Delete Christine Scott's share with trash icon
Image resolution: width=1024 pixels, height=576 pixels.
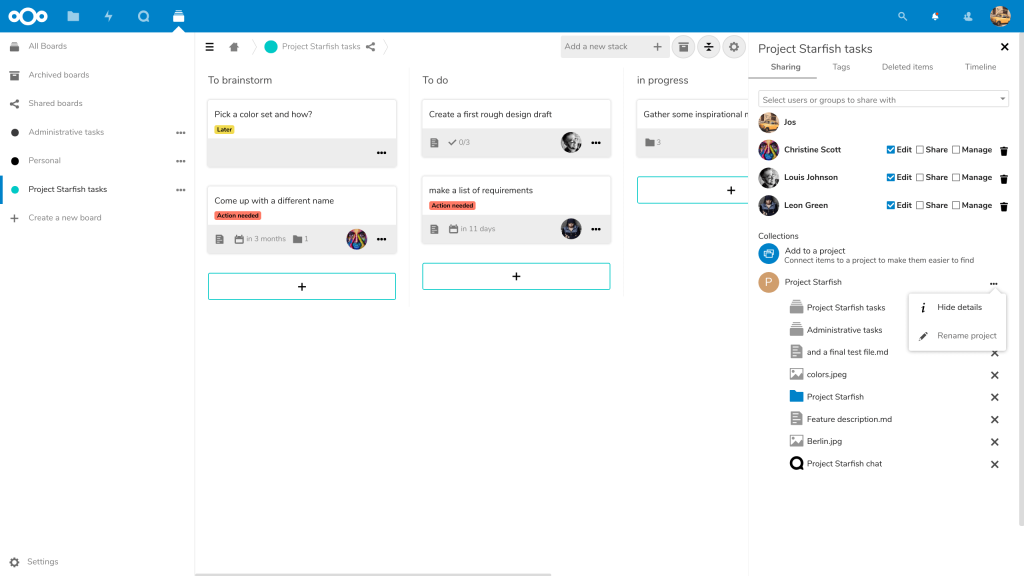(x=1004, y=150)
